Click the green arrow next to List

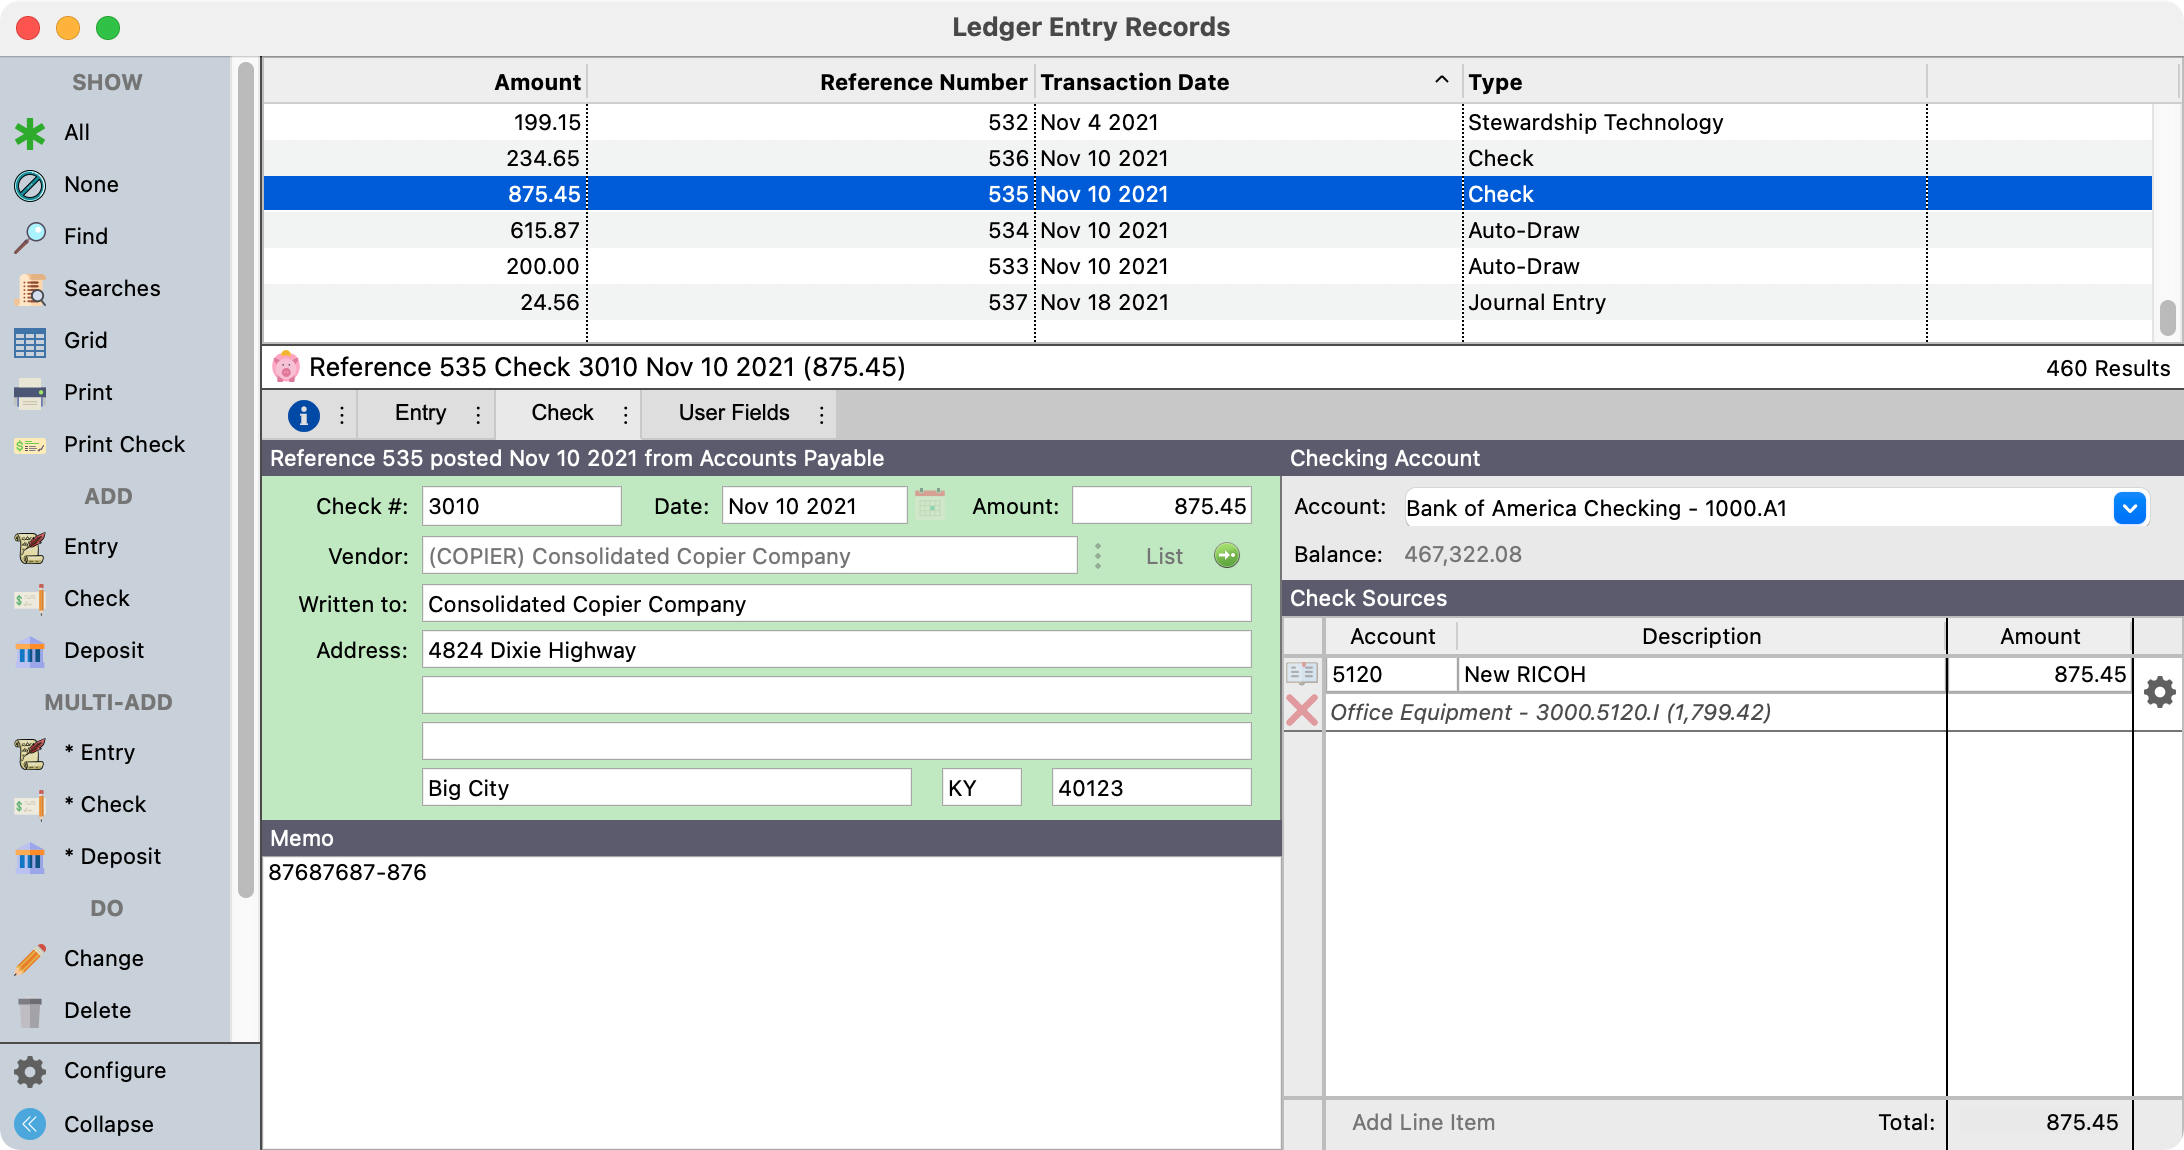click(x=1227, y=556)
